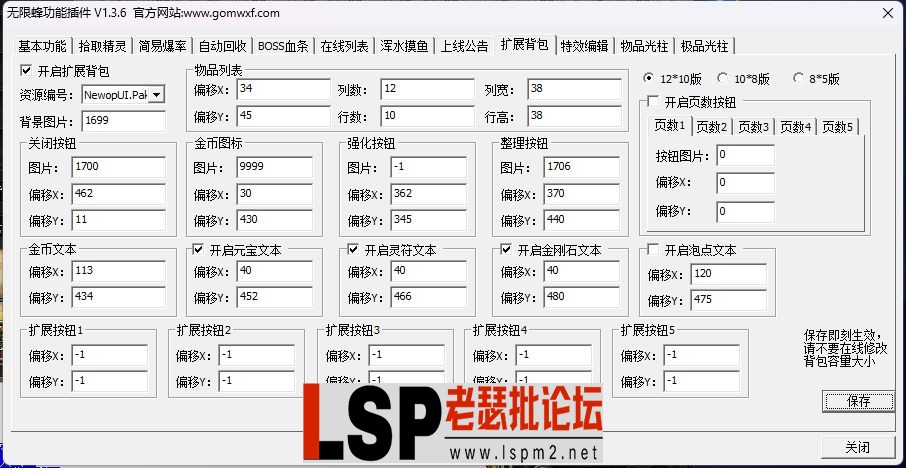906x468 pixels.
Task: Edit the 整理按钮 偏移X field 370
Action: 582,194
